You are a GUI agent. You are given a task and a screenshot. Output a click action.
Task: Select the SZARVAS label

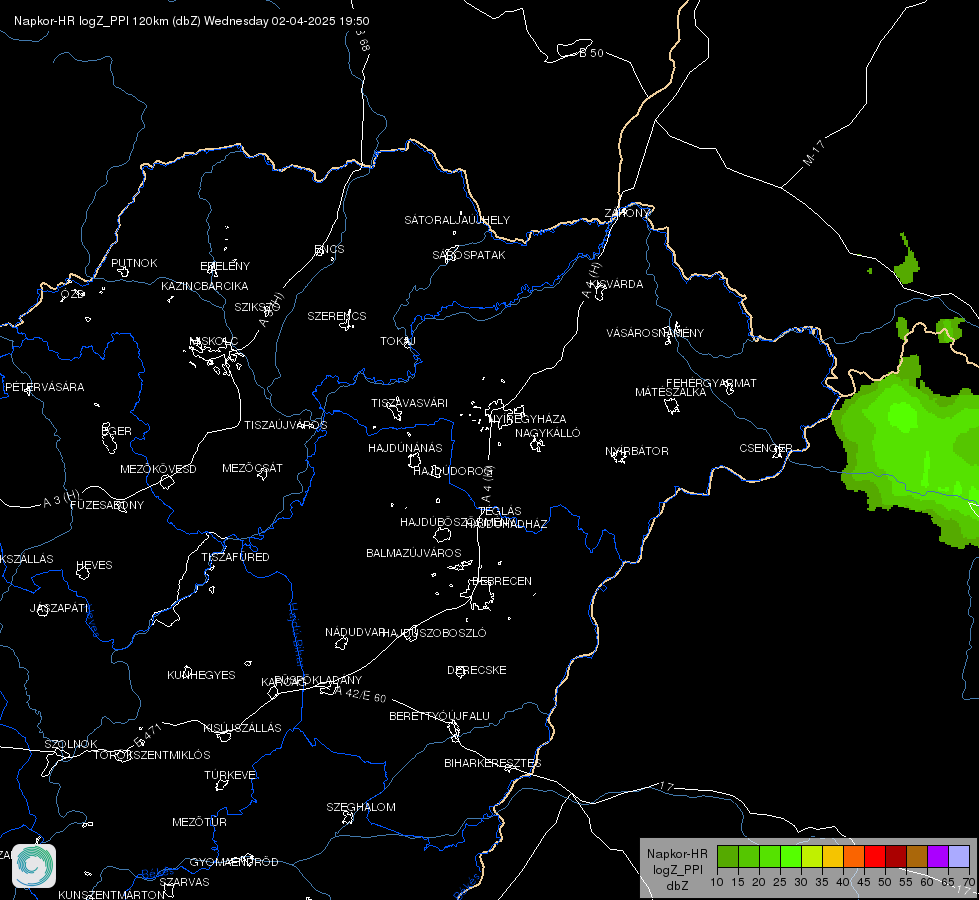tap(184, 882)
